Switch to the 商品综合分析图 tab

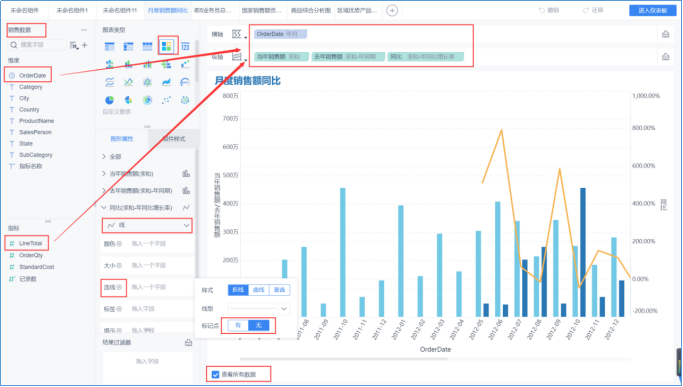[311, 10]
